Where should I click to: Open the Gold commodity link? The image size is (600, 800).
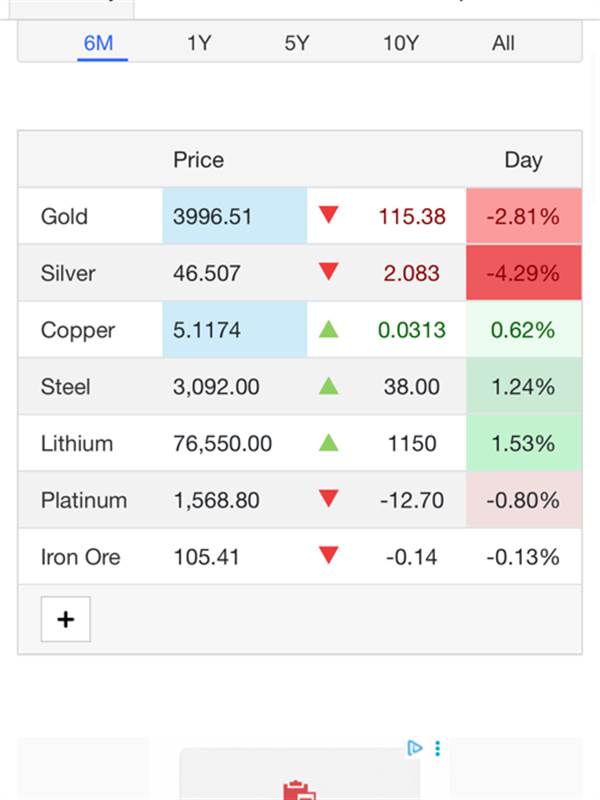coord(64,216)
